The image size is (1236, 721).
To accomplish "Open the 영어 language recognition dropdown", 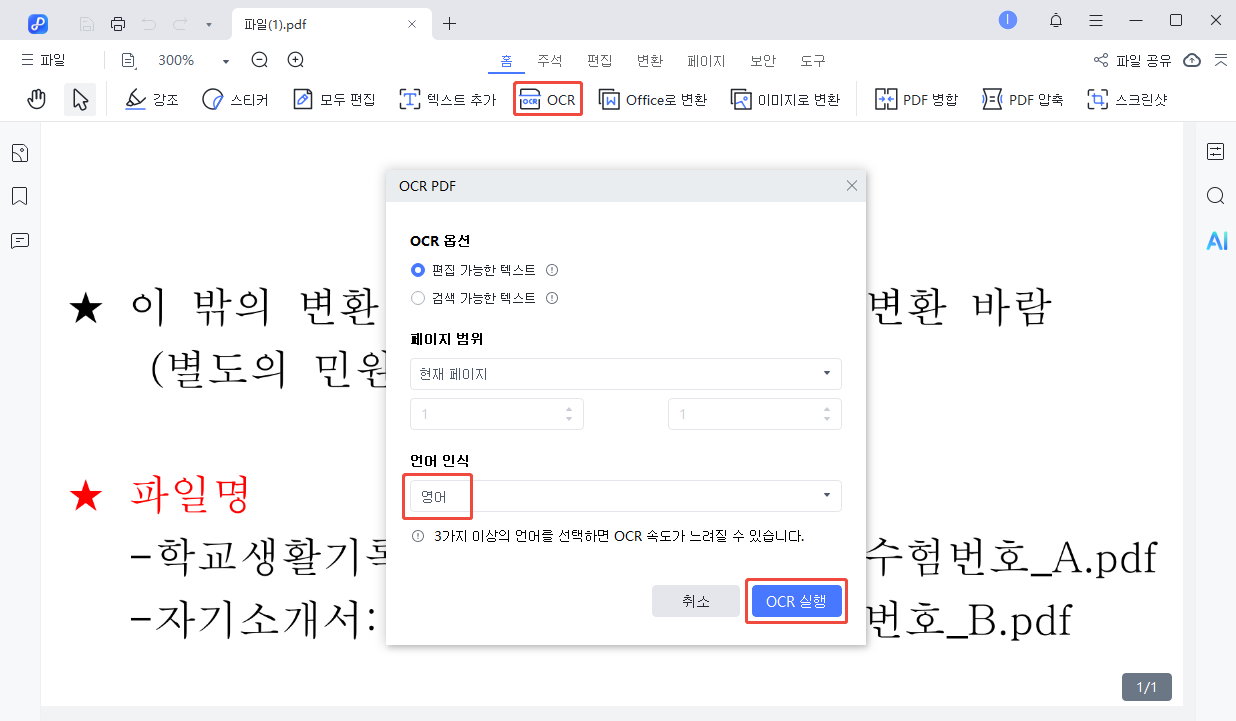I will [x=626, y=496].
